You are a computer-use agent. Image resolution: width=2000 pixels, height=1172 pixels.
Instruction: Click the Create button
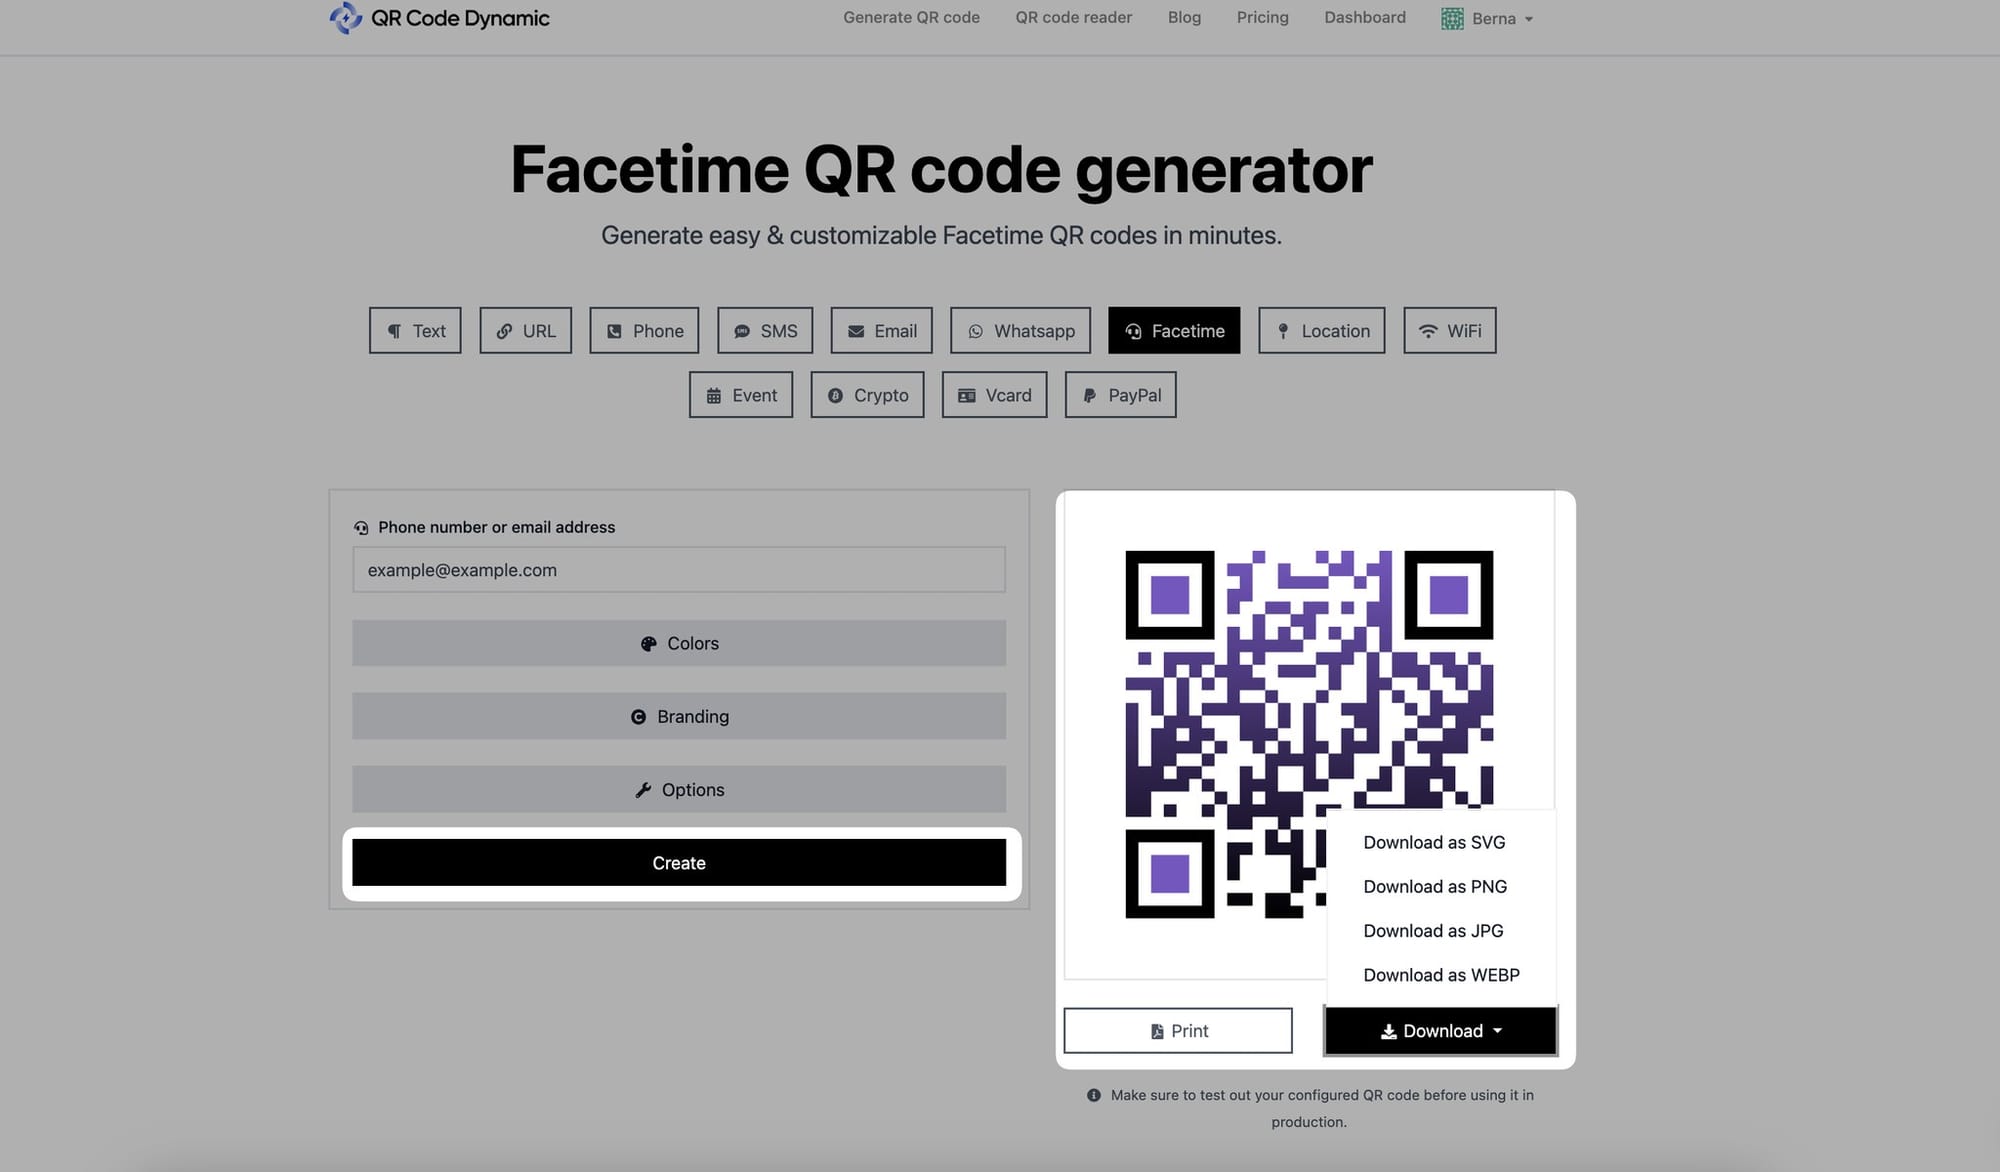click(x=679, y=862)
